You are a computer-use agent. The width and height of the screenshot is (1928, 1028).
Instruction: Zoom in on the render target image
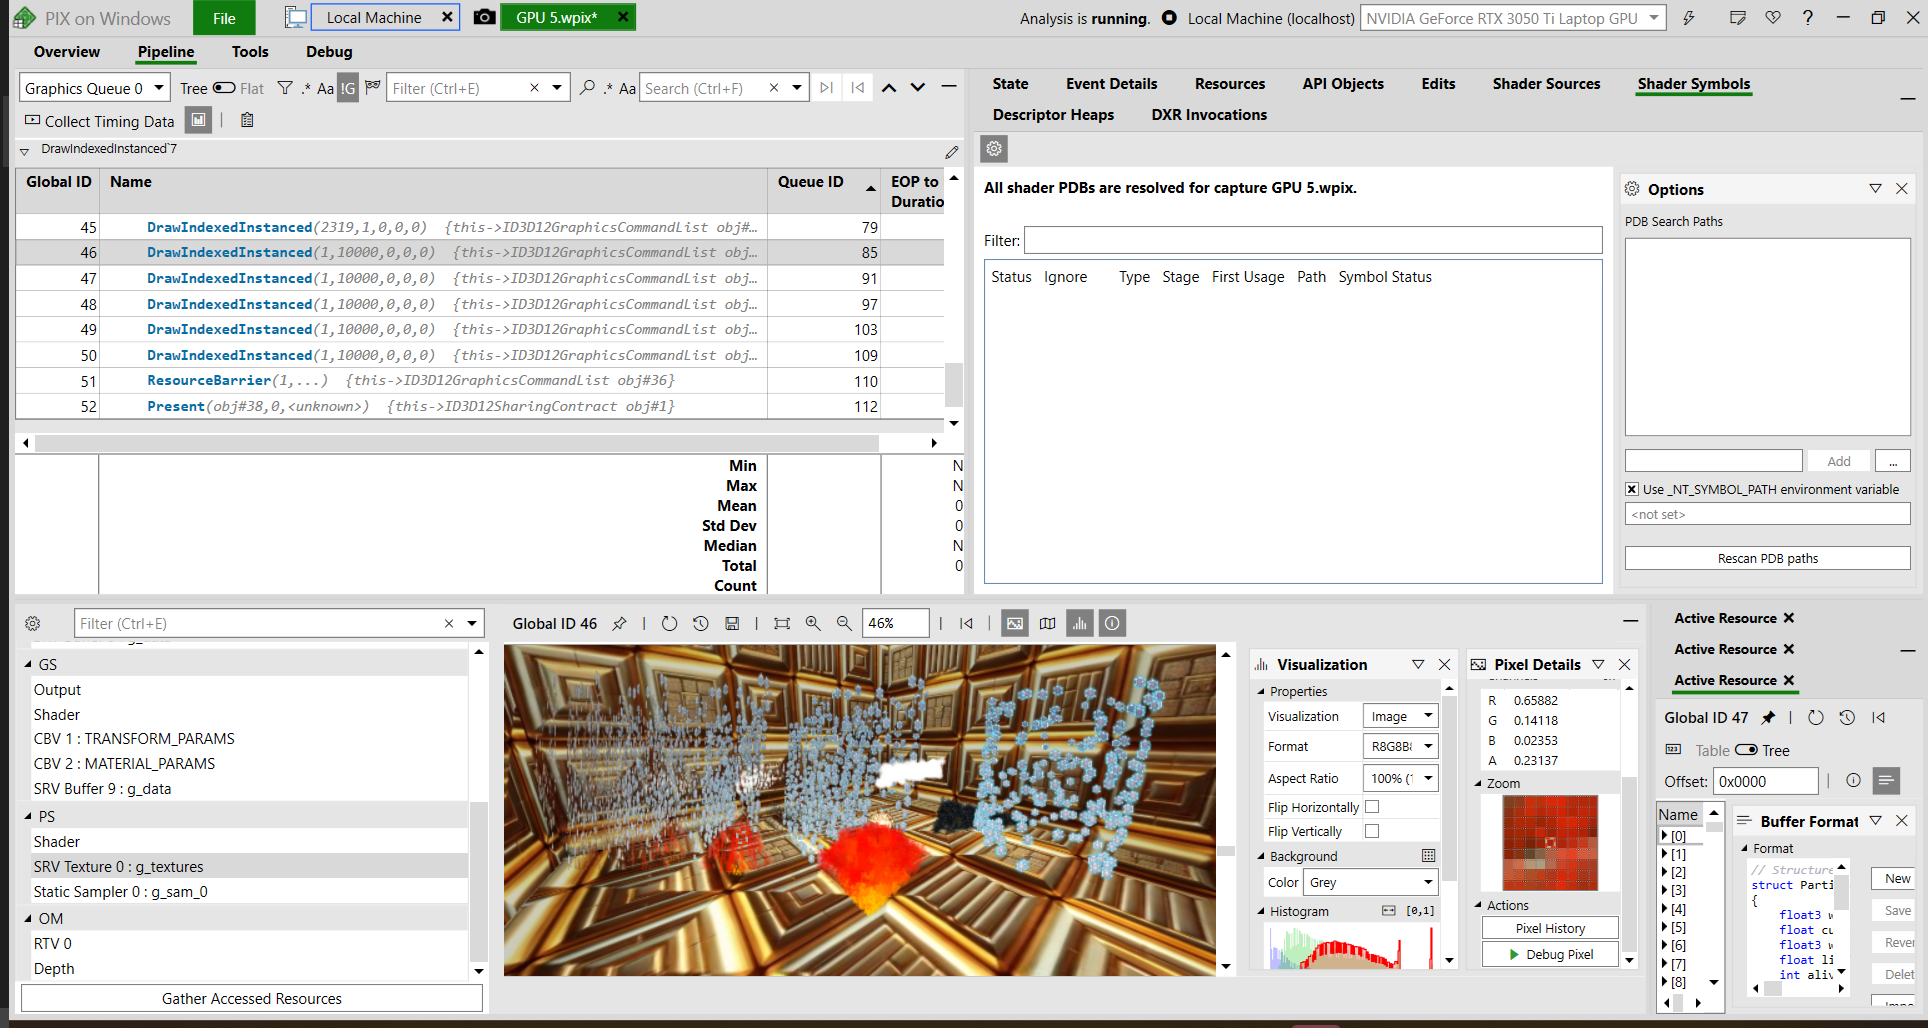point(813,623)
